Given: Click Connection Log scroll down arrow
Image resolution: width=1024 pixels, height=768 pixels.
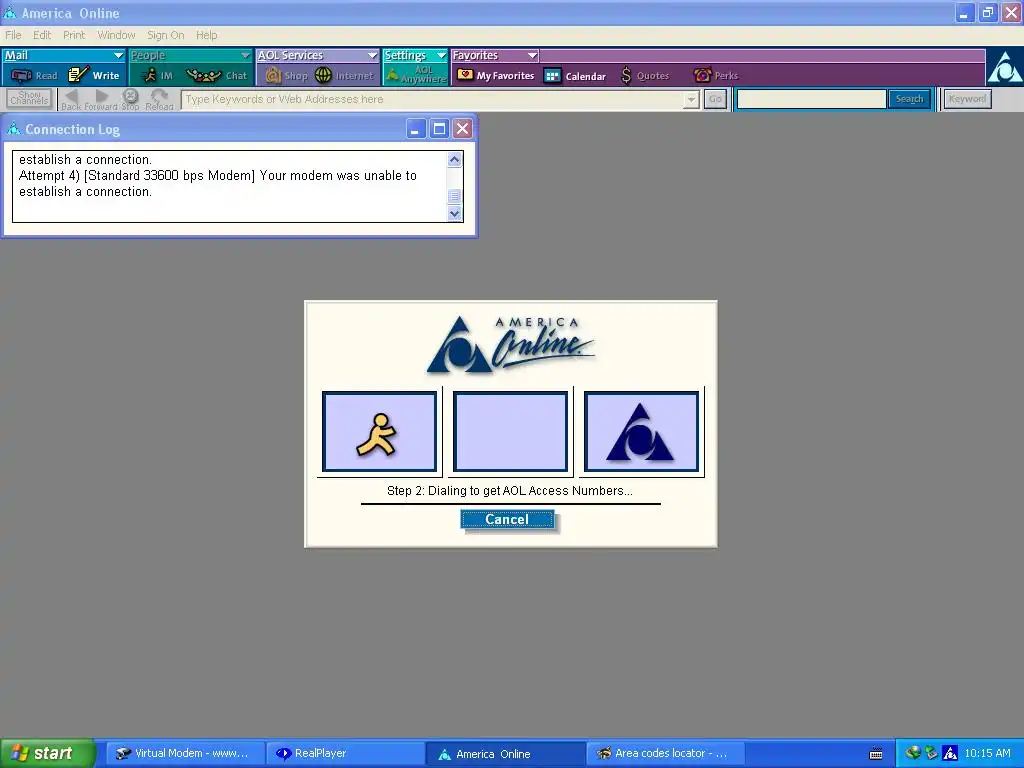Looking at the screenshot, I should click(x=455, y=214).
